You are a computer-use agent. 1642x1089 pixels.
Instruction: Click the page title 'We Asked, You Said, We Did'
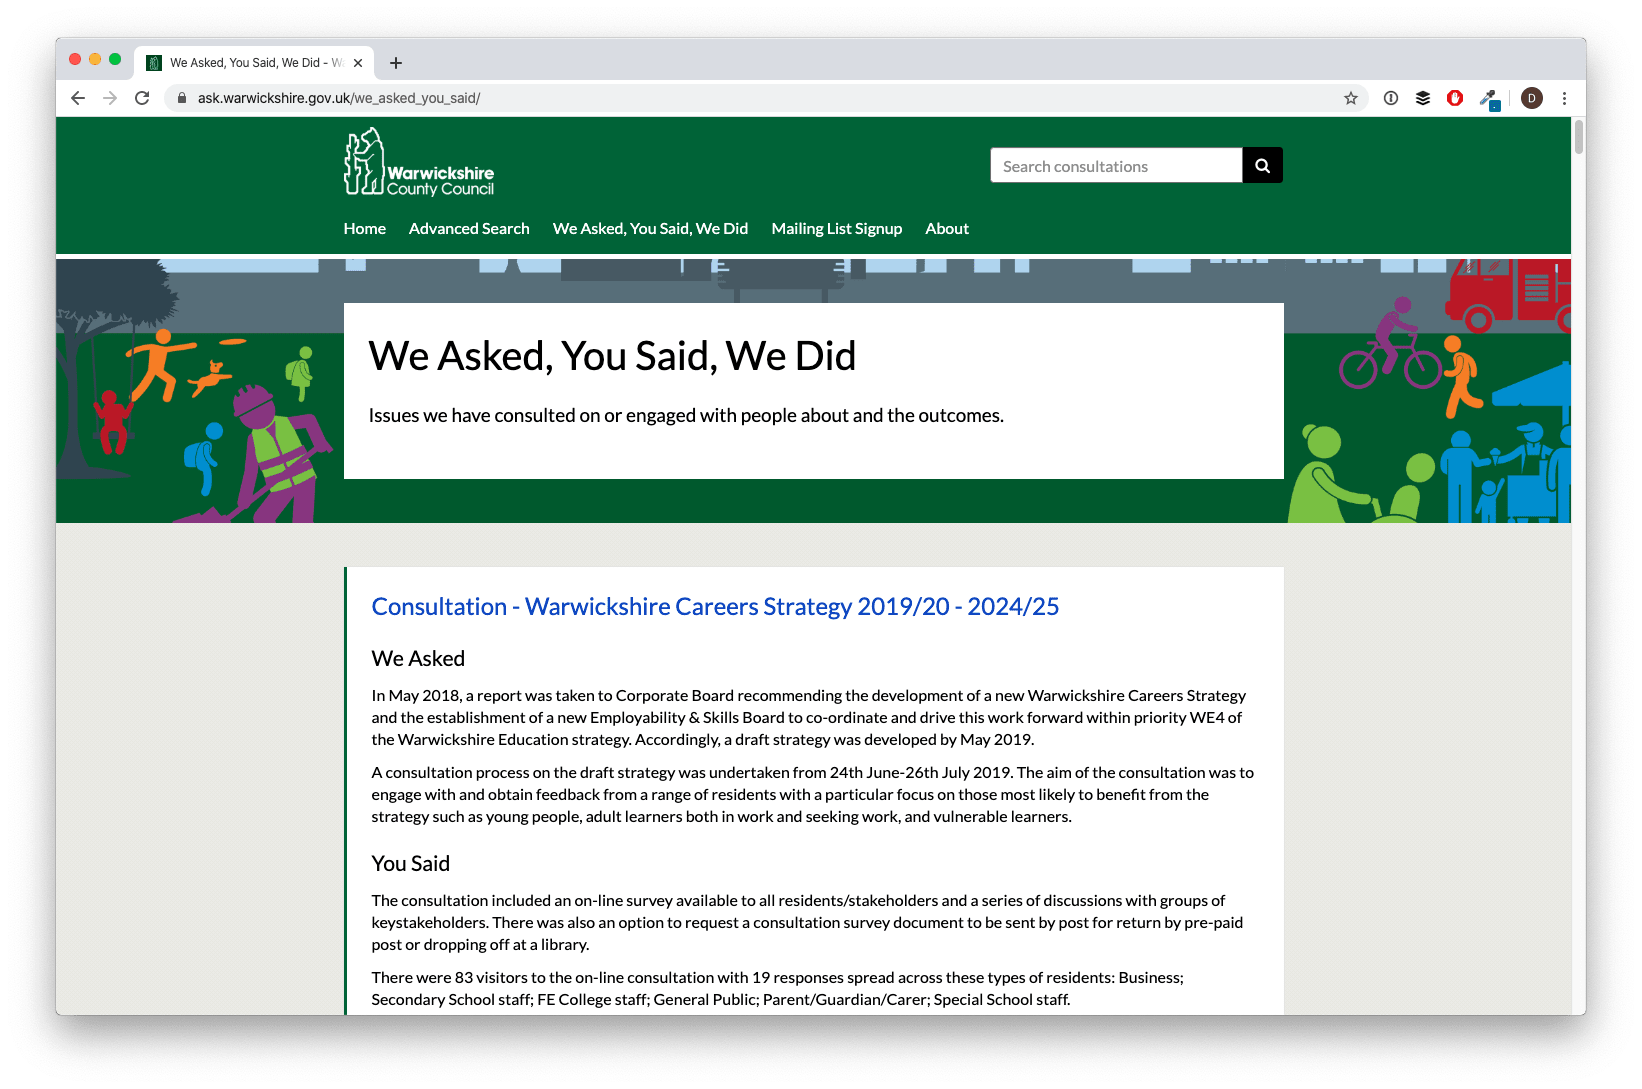coord(612,356)
